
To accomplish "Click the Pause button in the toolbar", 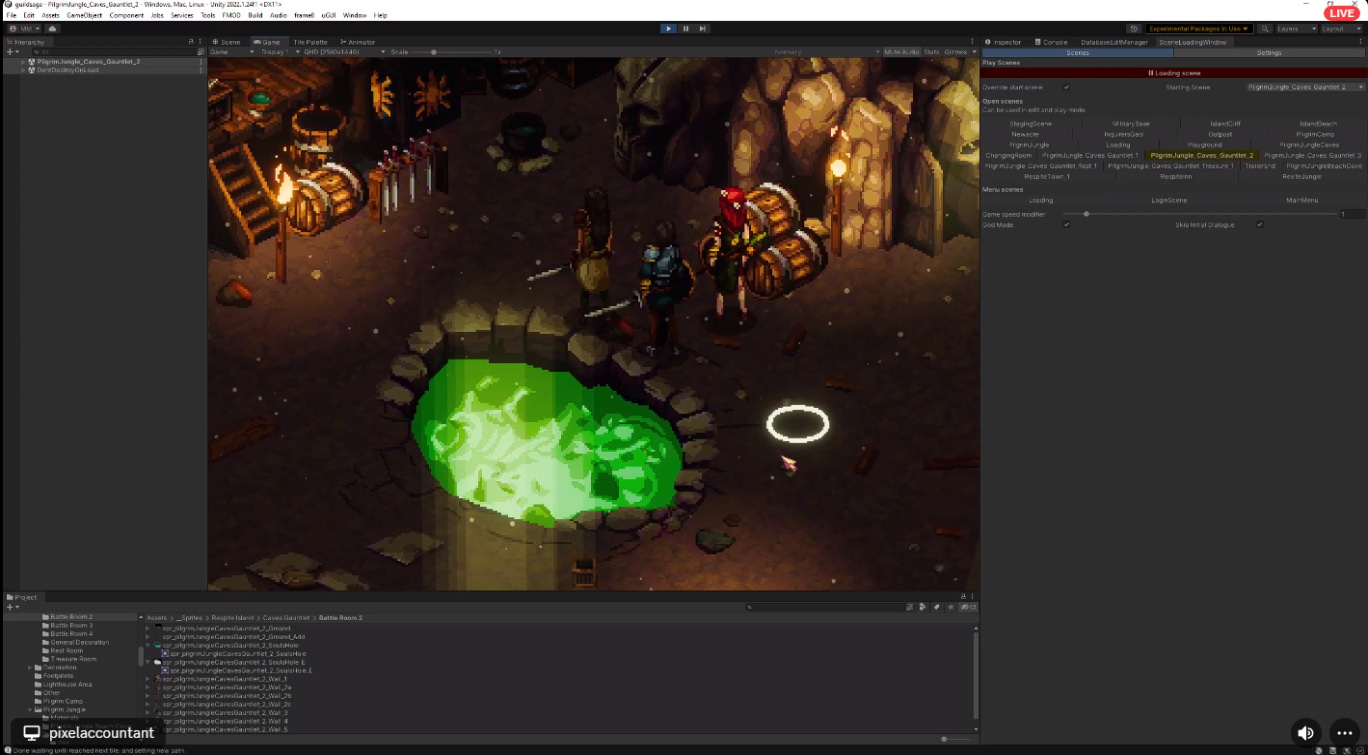I will tap(685, 28).
